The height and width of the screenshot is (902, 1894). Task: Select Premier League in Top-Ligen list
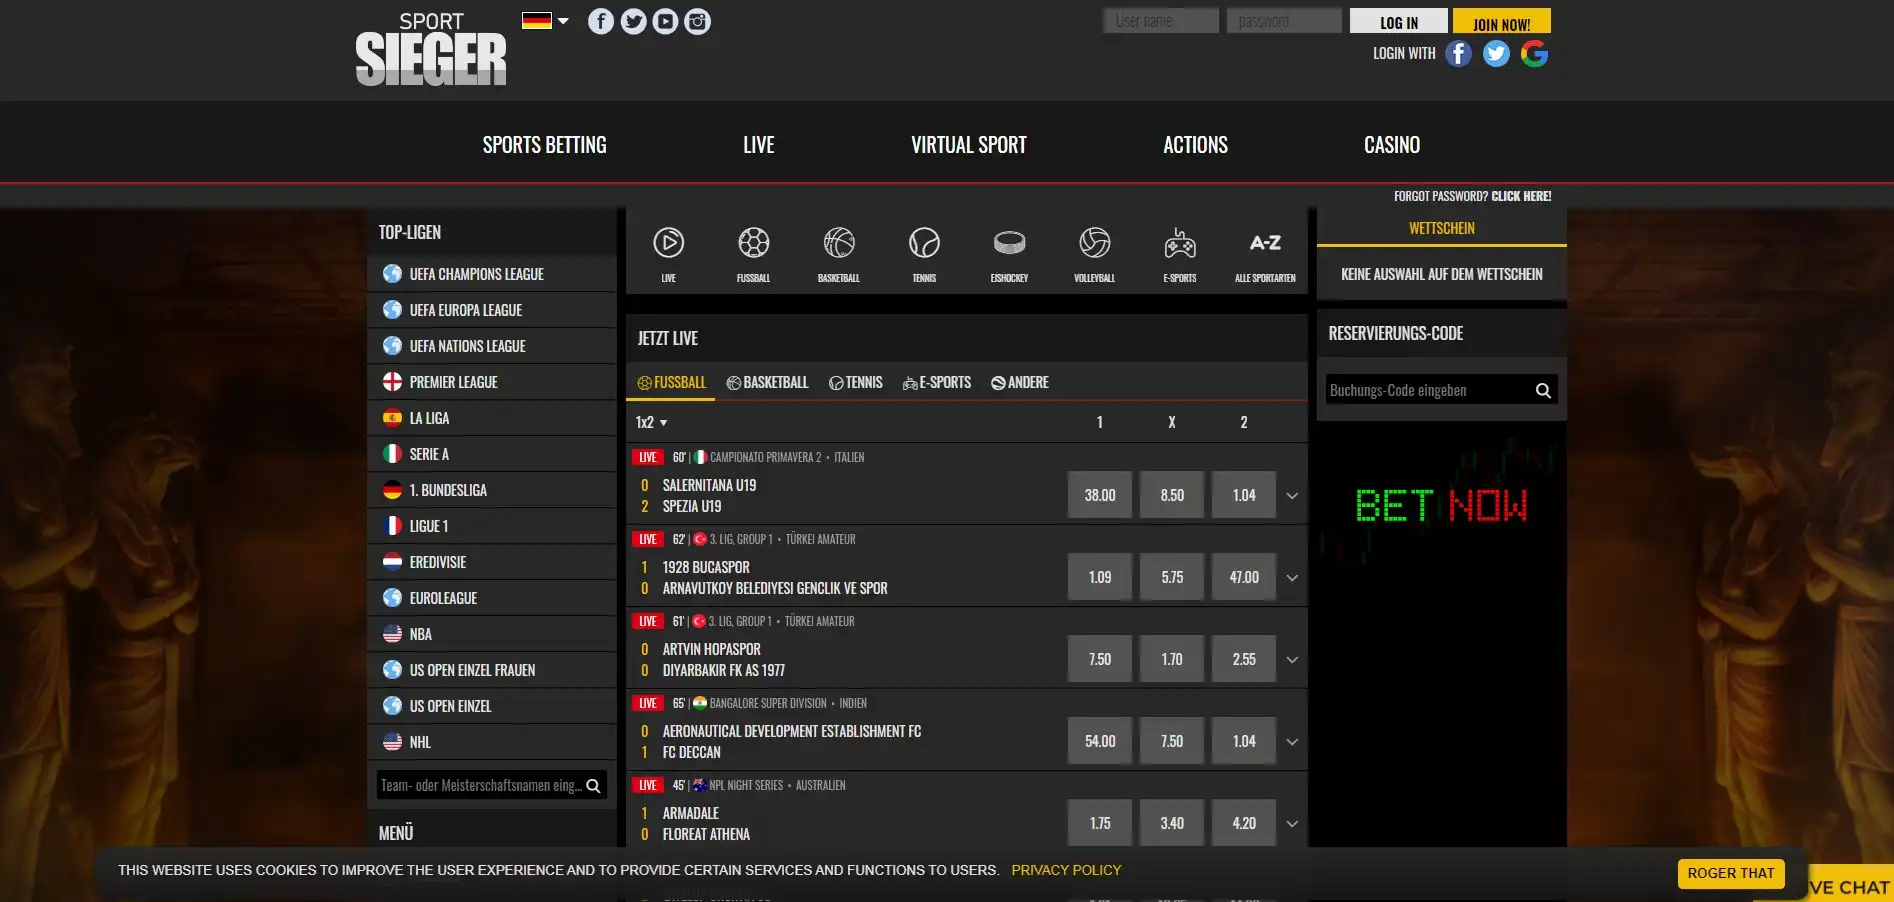tap(453, 382)
